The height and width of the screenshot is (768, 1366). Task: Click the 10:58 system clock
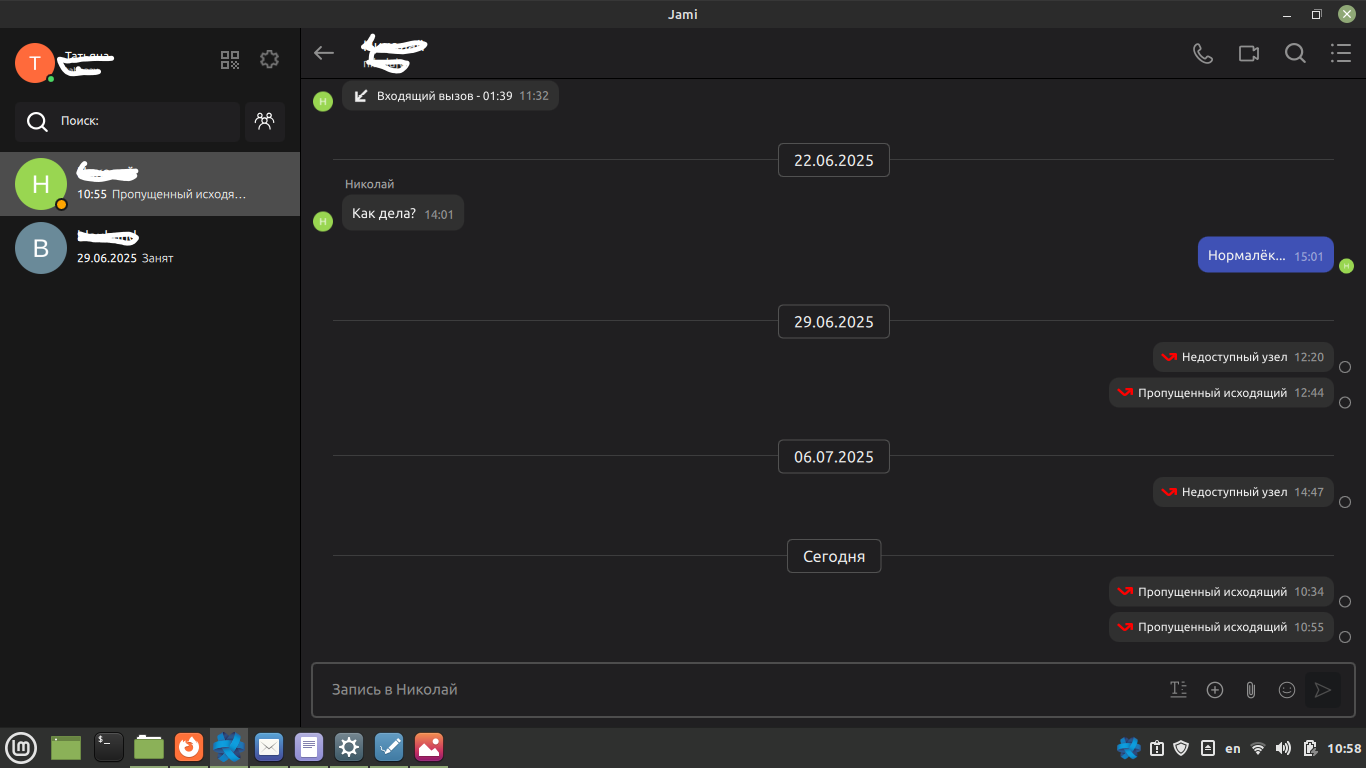tap(1344, 748)
